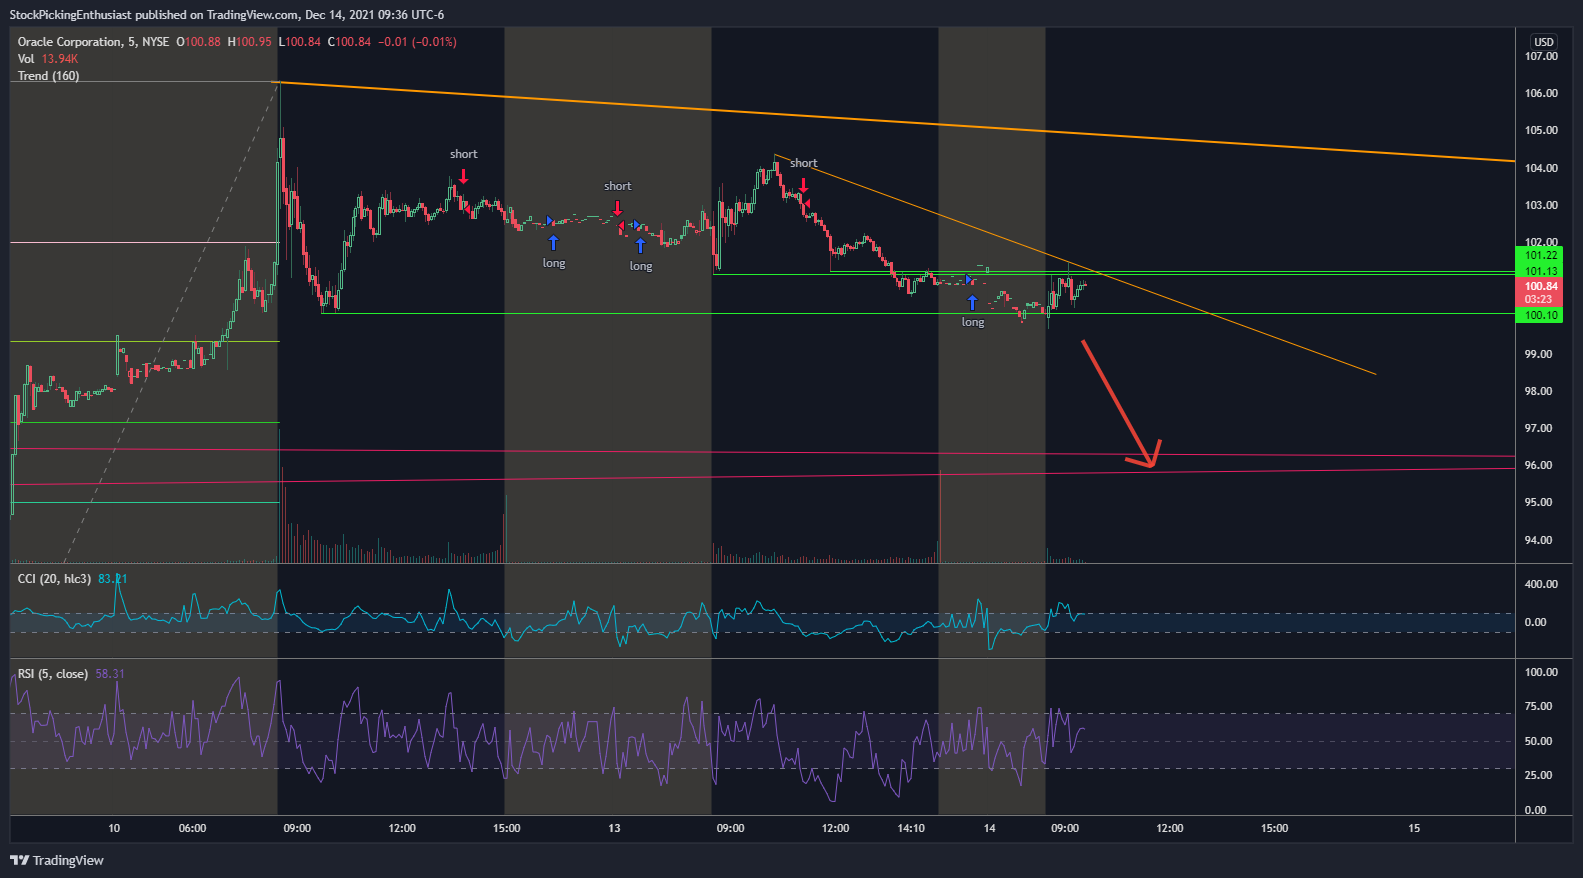Open the USD currency selector
The image size is (1583, 878).
[1544, 42]
